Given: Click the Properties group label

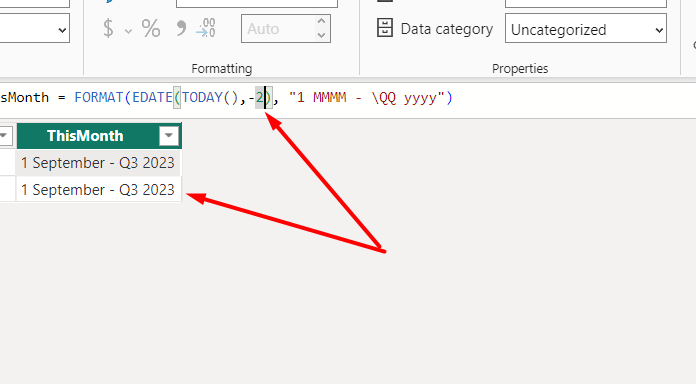Looking at the screenshot, I should point(520,68).
